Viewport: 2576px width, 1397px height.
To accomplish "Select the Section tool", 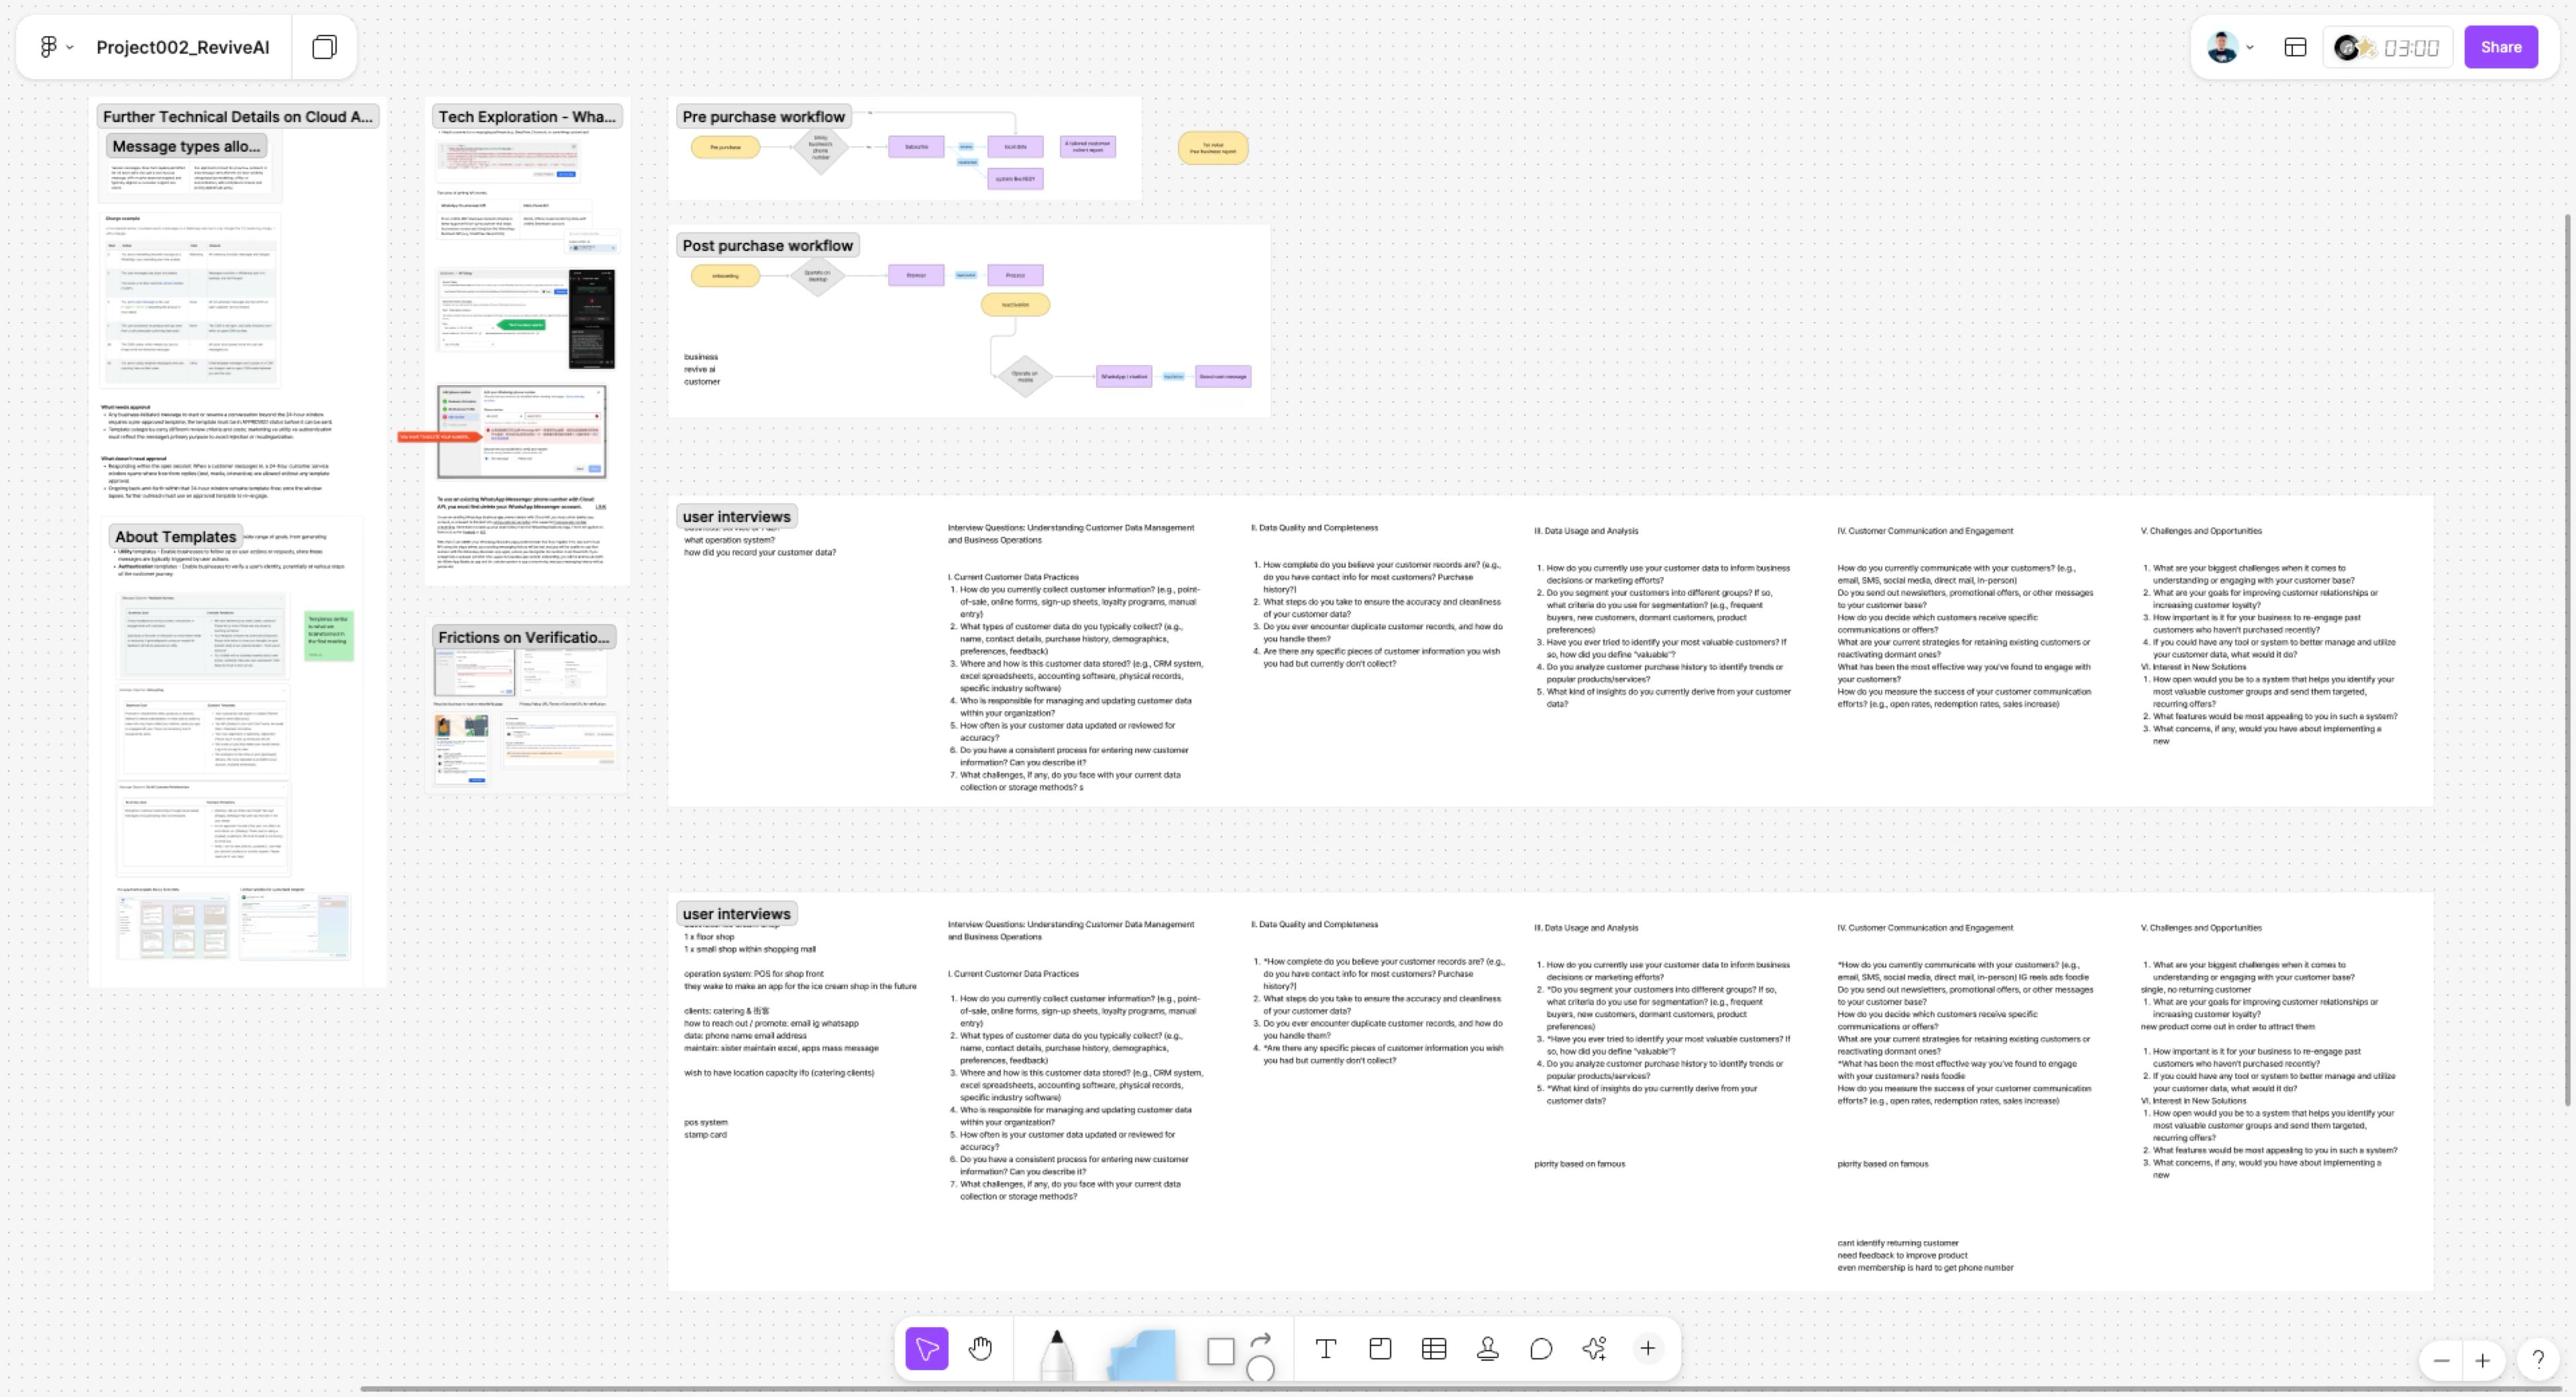I will tap(1380, 1349).
